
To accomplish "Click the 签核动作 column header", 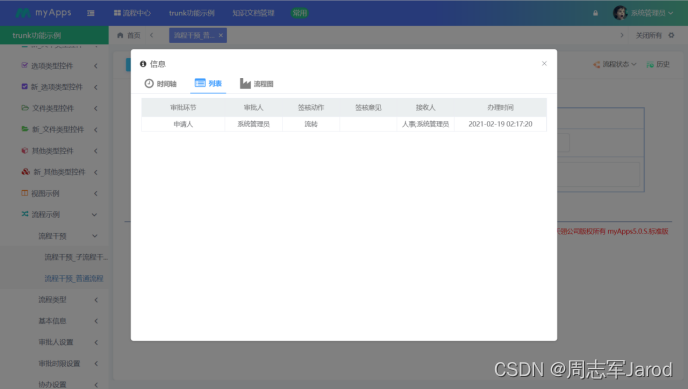I will 311,107.
